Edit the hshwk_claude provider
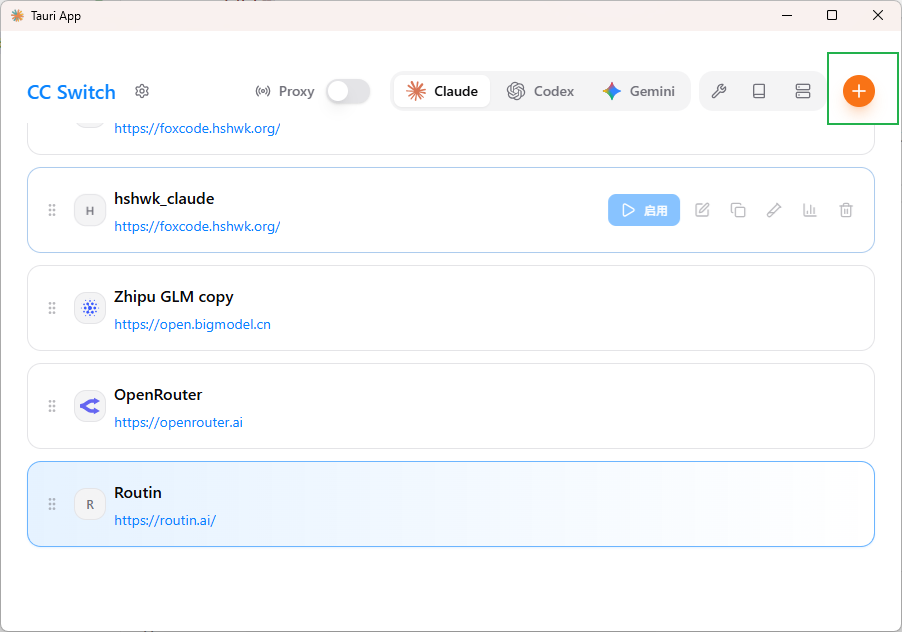This screenshot has width=902, height=632. click(x=702, y=210)
